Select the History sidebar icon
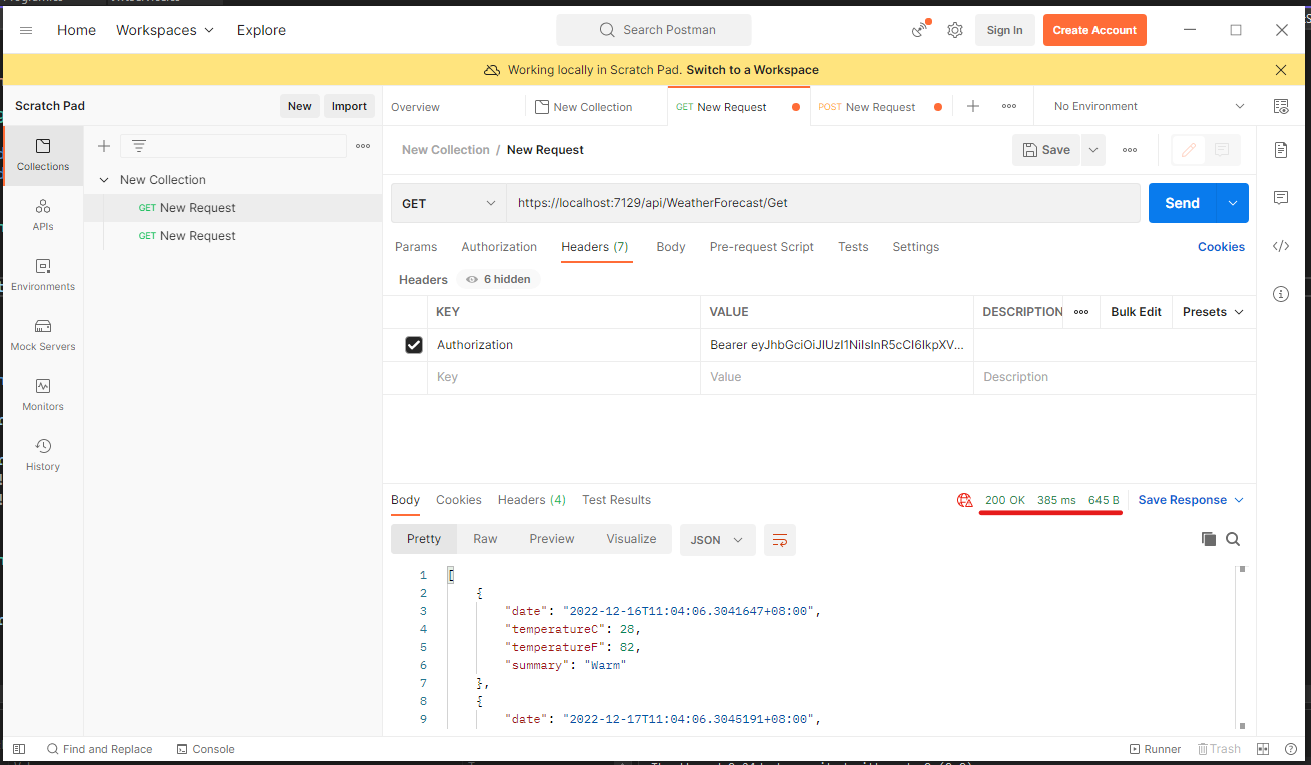Viewport: 1311px width, 765px height. point(43,455)
